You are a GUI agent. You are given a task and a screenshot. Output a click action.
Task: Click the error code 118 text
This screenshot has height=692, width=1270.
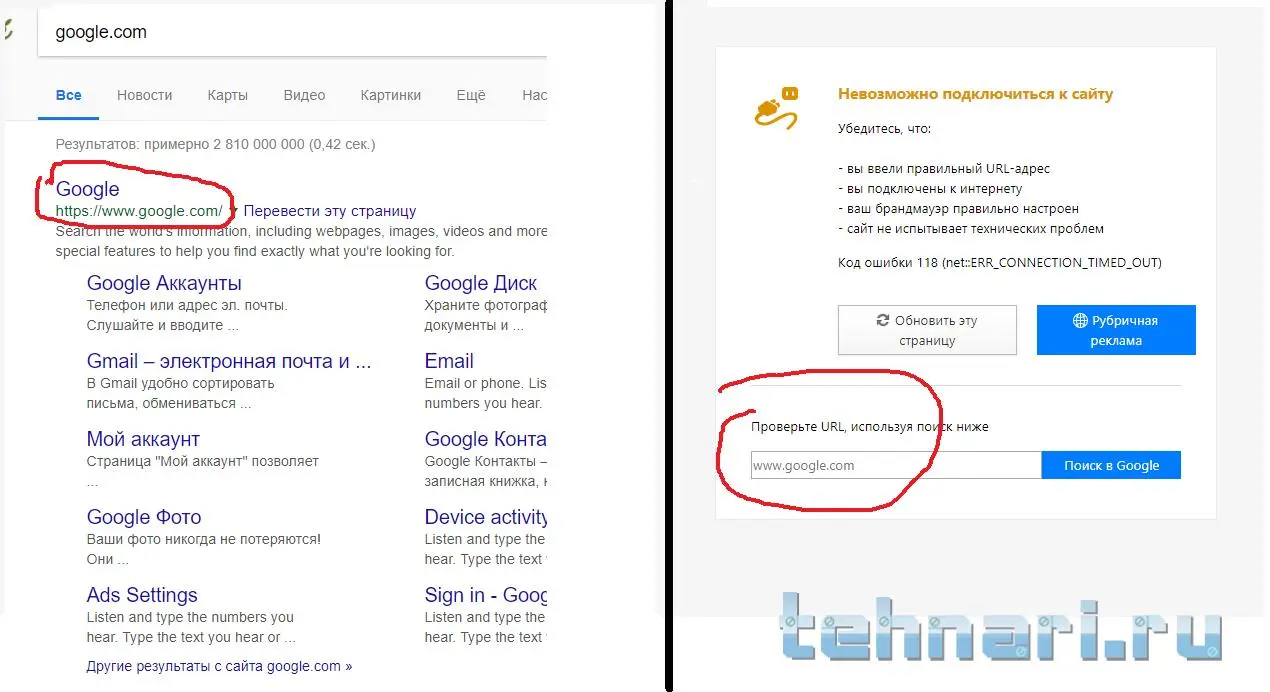(x=1000, y=263)
